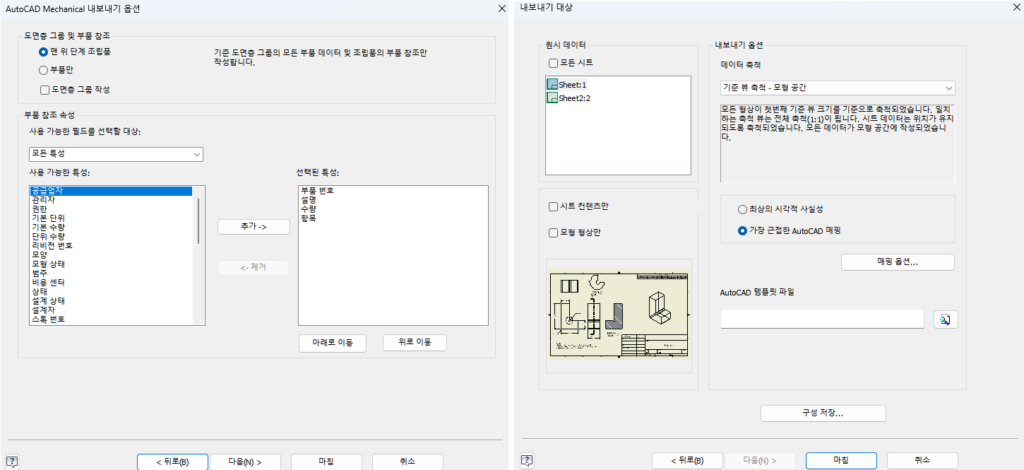
Task: Select the 맨 위 단계 조립품 radio option
Action: (43, 51)
